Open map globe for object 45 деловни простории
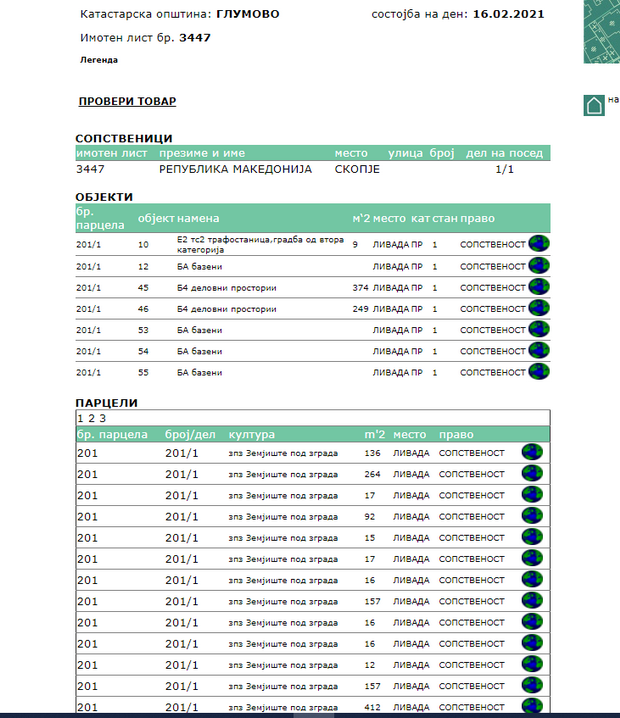The width and height of the screenshot is (620, 718). click(539, 287)
